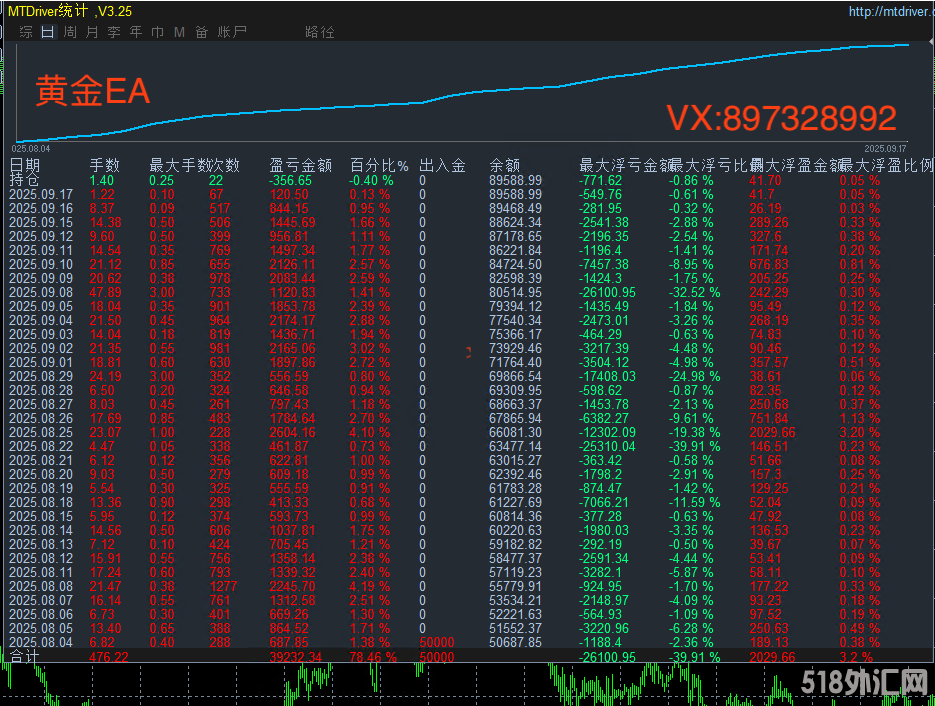
Task: Open the 周 weekly statistics tab
Action: [x=70, y=32]
